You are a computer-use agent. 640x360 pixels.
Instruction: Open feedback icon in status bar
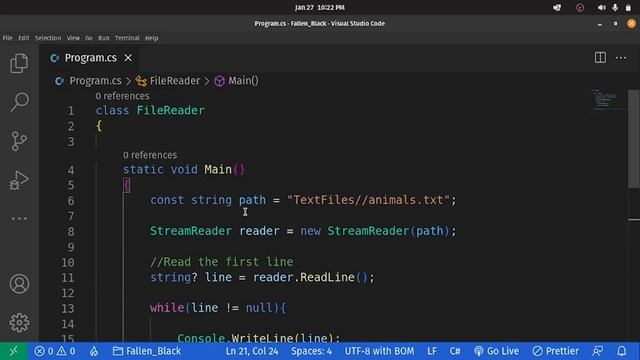pyautogui.click(x=598, y=351)
